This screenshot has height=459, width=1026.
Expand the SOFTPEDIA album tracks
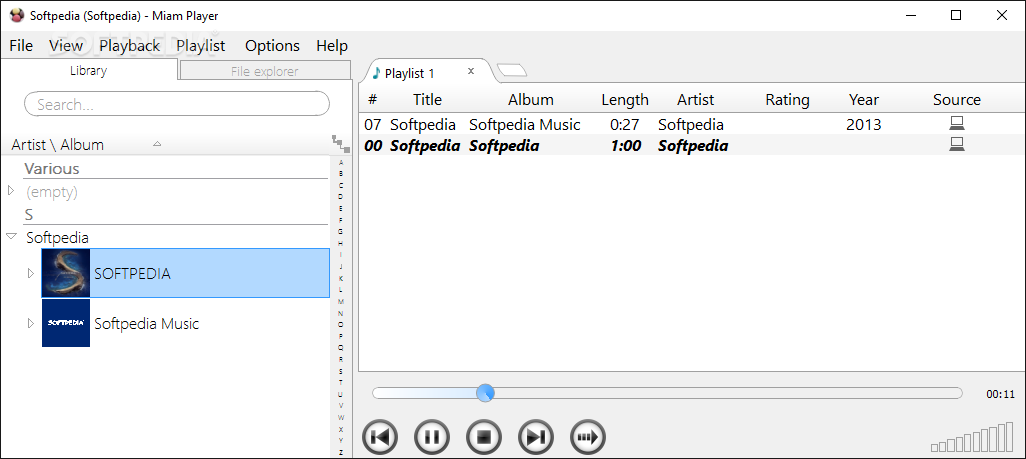(30, 273)
